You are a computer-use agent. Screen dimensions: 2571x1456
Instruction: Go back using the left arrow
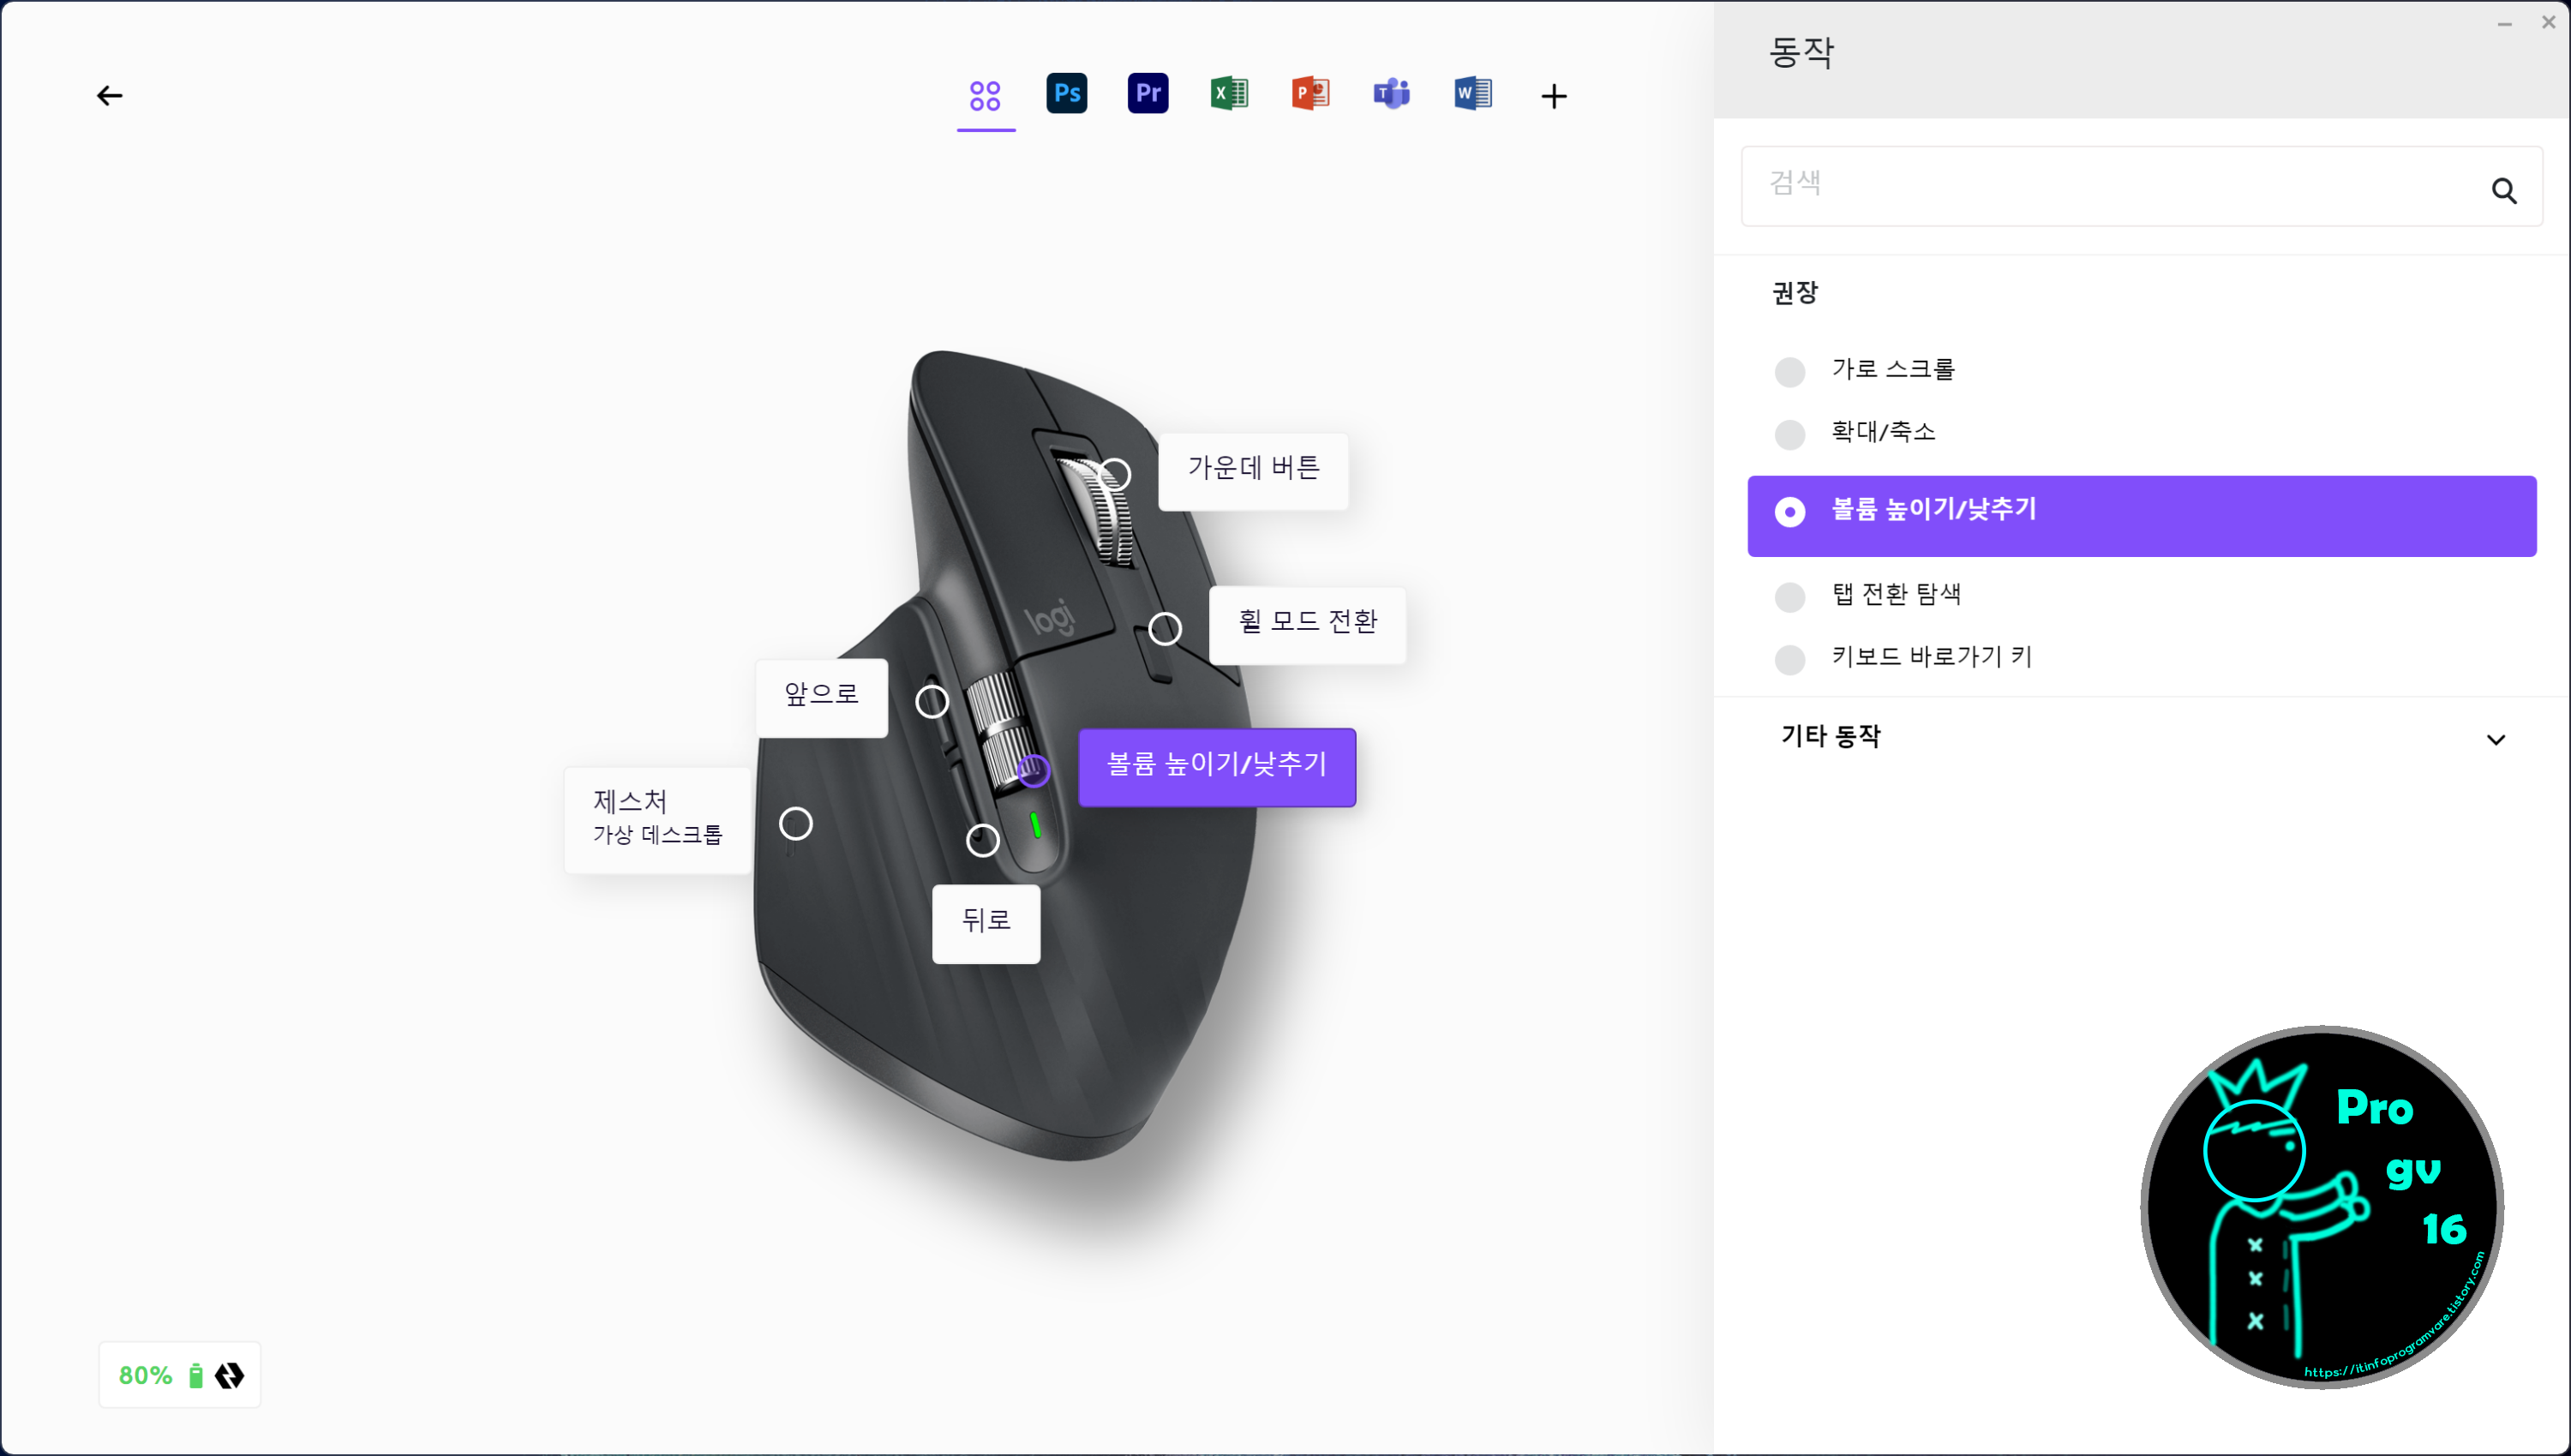click(109, 96)
